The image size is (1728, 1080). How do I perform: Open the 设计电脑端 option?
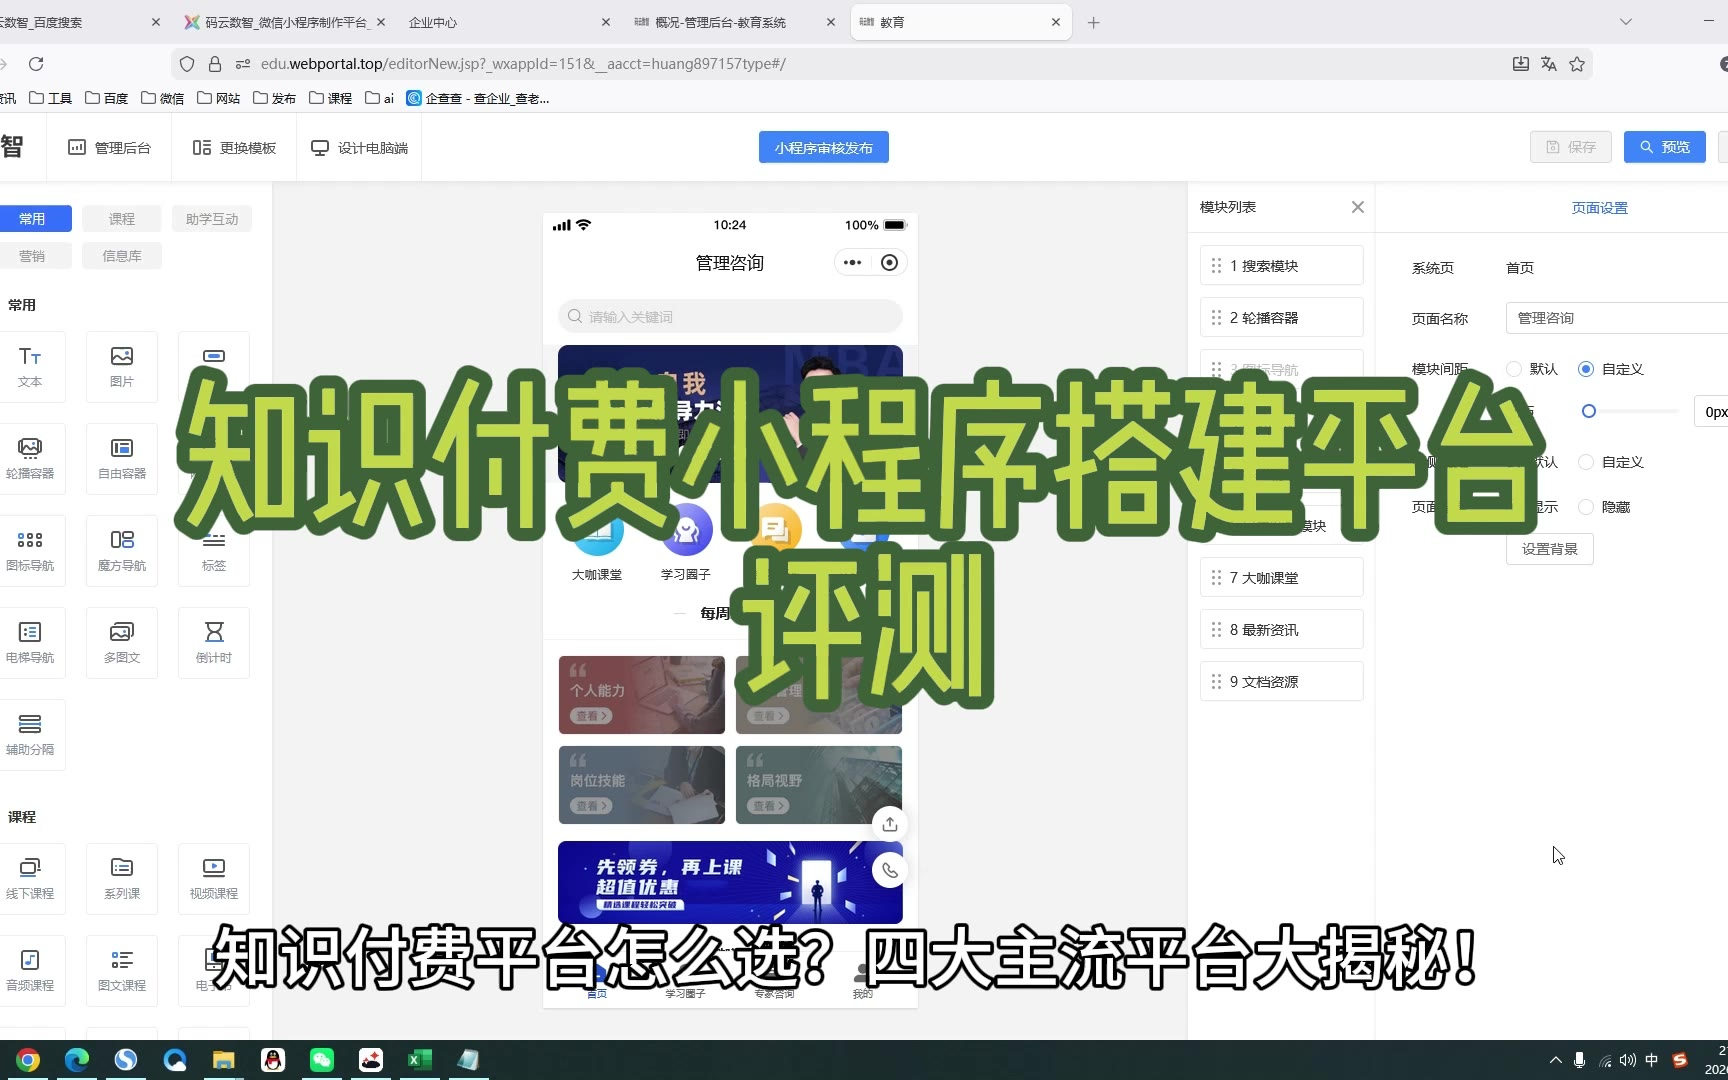(x=360, y=148)
